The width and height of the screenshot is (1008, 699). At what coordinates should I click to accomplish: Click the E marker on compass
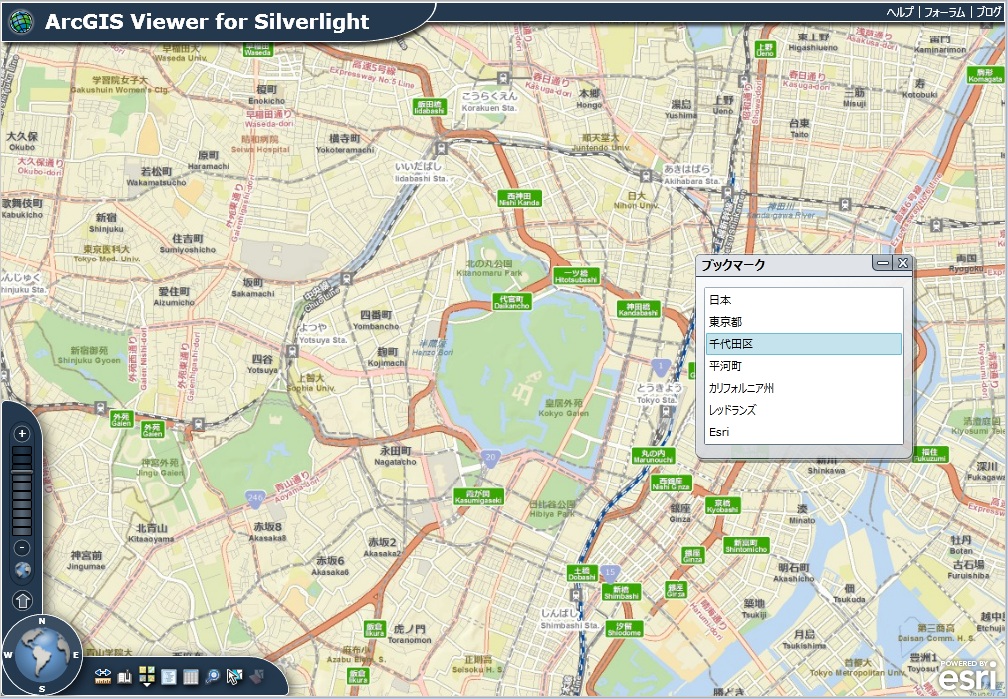click(x=76, y=655)
